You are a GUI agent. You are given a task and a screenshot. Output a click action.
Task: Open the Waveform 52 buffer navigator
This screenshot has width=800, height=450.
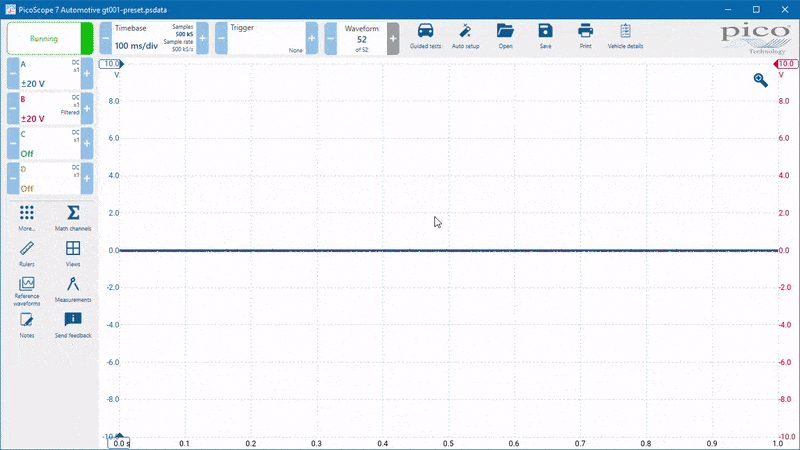(362, 38)
